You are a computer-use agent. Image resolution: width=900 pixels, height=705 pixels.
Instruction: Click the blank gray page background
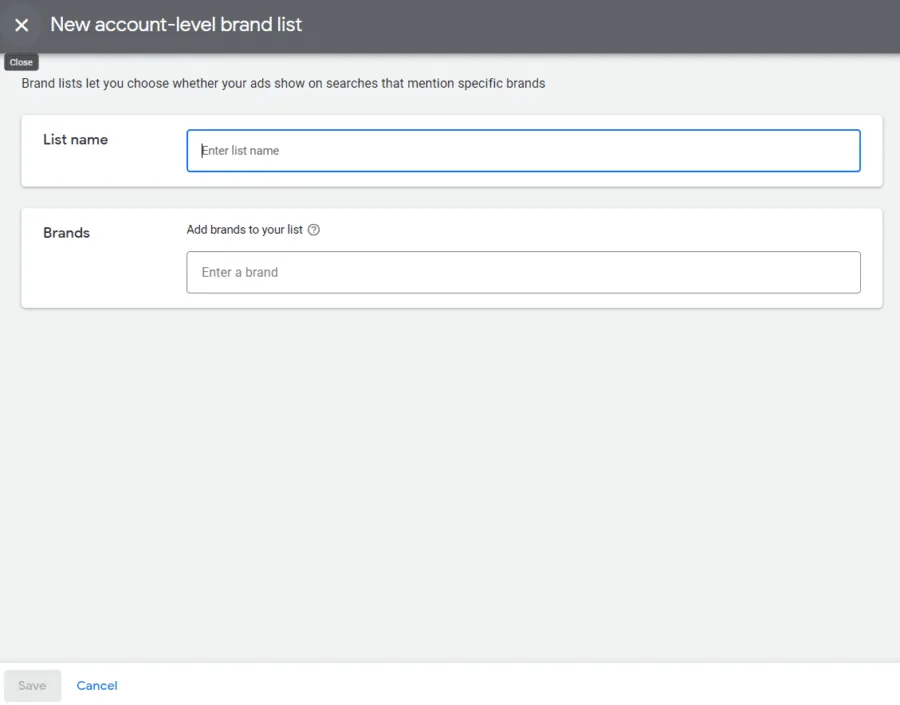tap(450, 480)
